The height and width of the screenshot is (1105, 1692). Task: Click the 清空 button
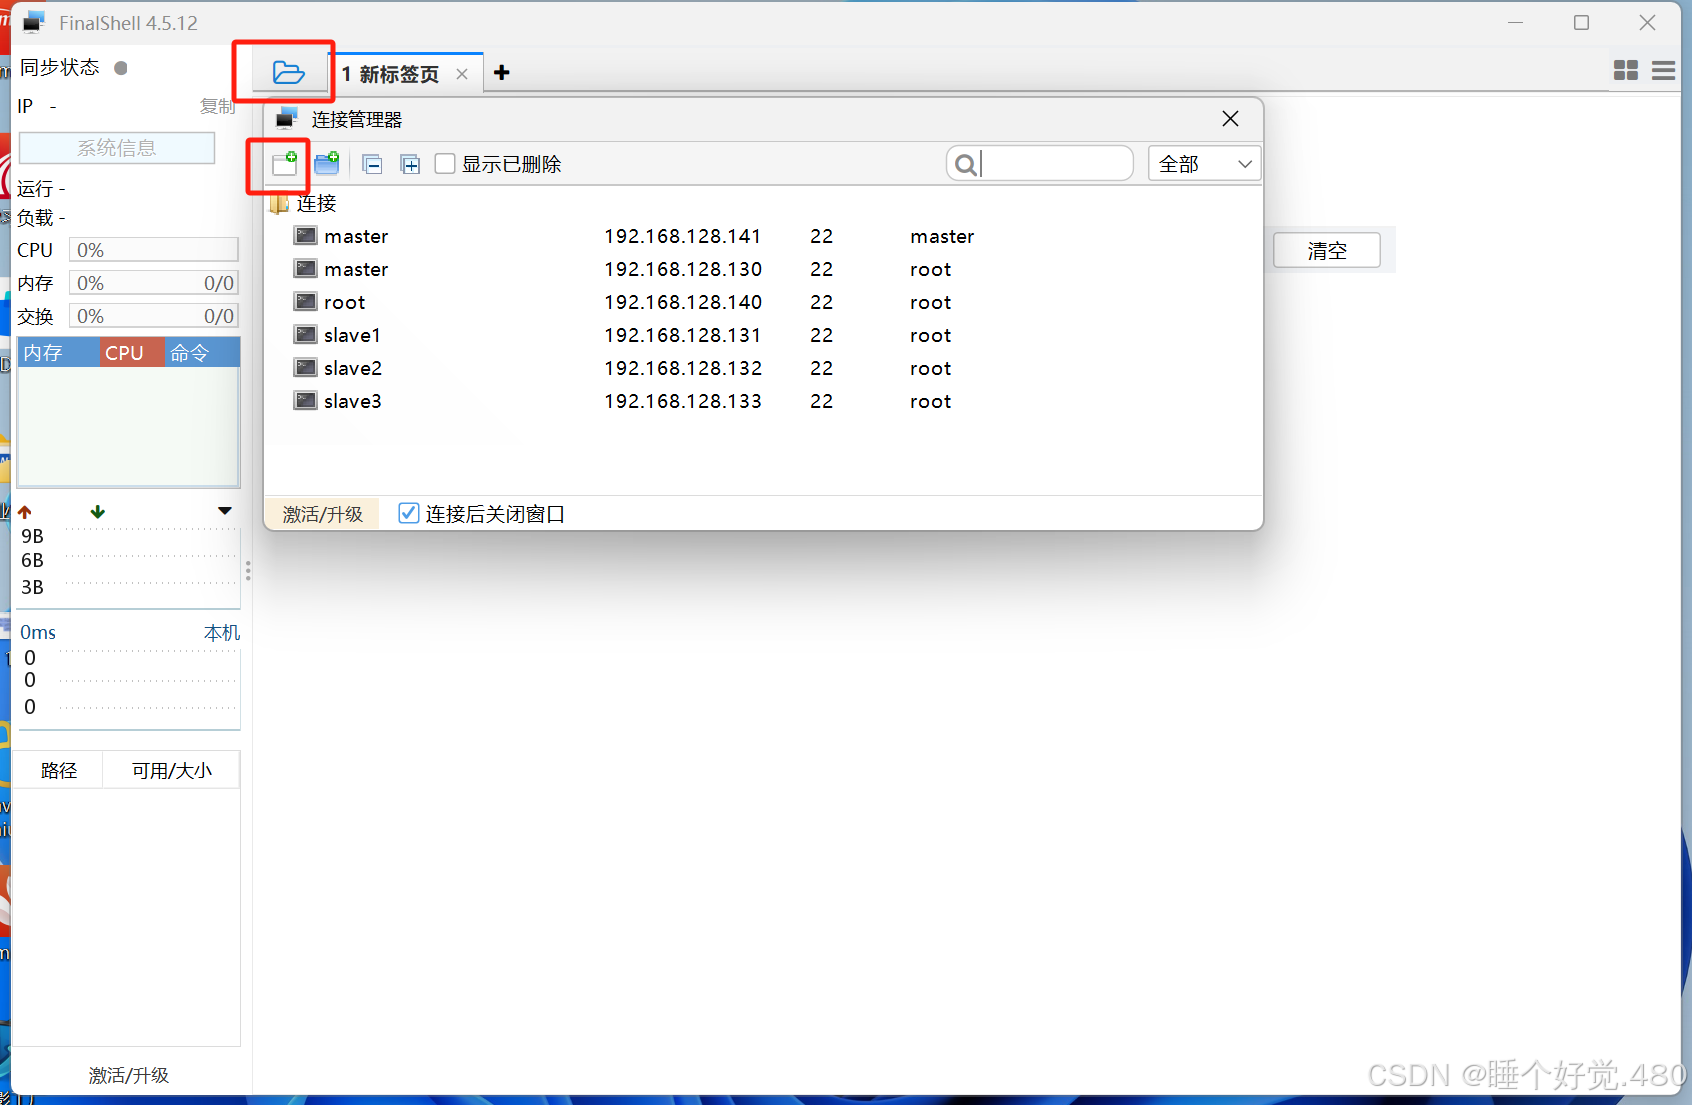click(x=1327, y=250)
